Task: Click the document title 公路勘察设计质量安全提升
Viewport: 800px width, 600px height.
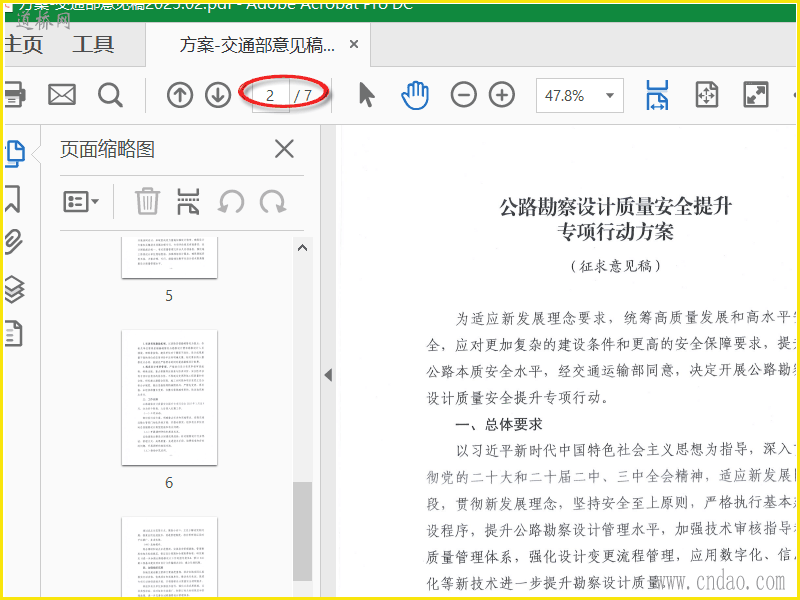Action: (x=615, y=206)
